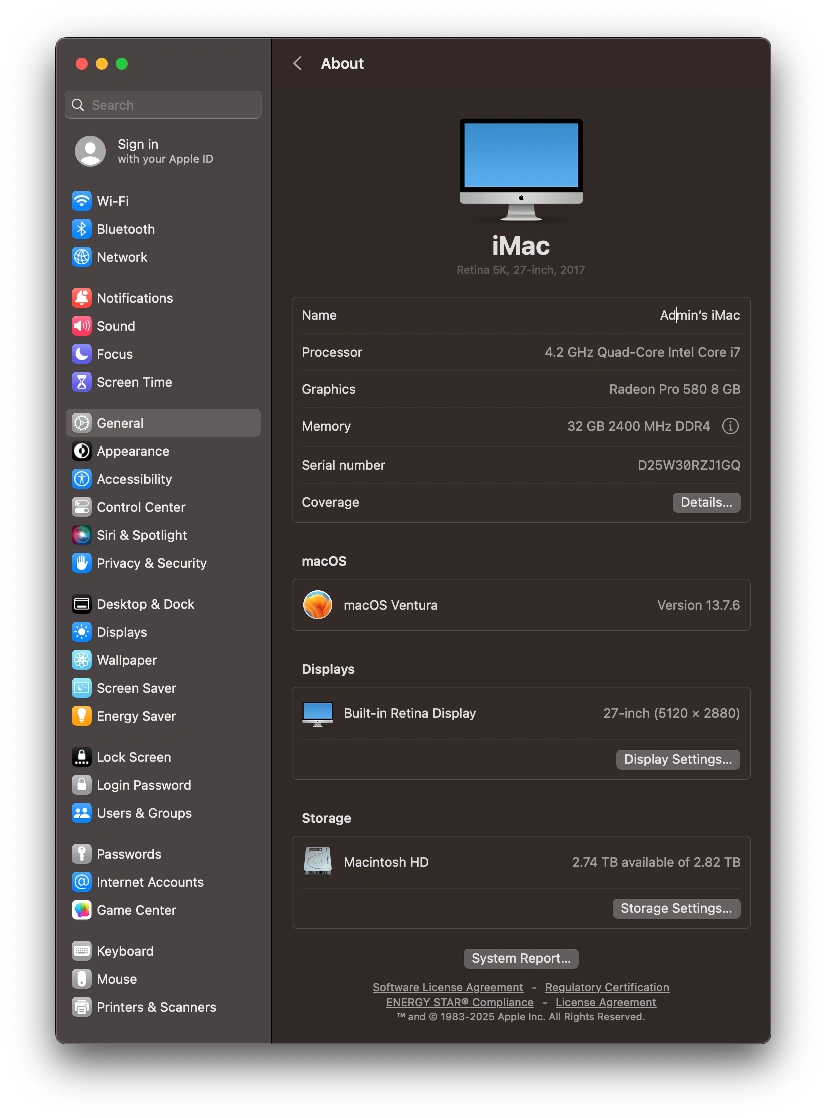
Task: Click Radeon Pro 580 8 GB text
Action: coord(674,389)
